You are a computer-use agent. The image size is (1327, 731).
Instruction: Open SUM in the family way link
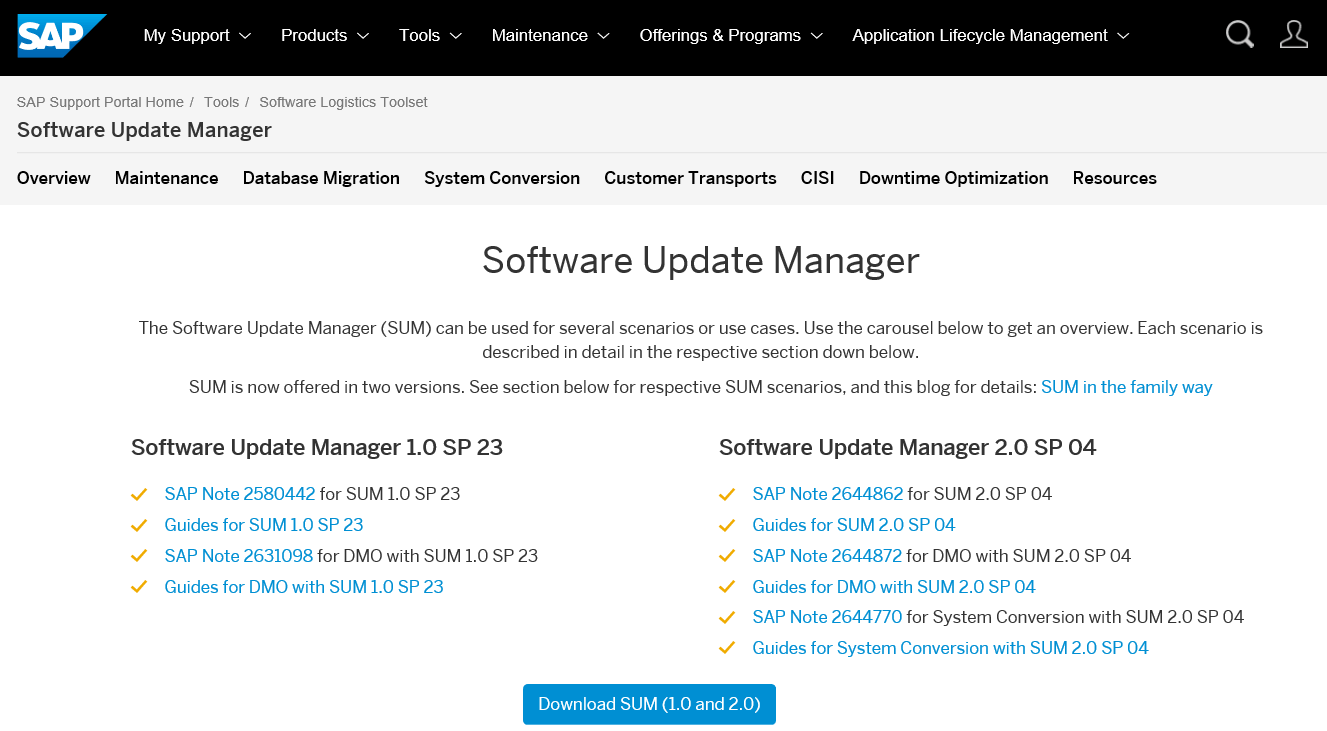click(1127, 387)
